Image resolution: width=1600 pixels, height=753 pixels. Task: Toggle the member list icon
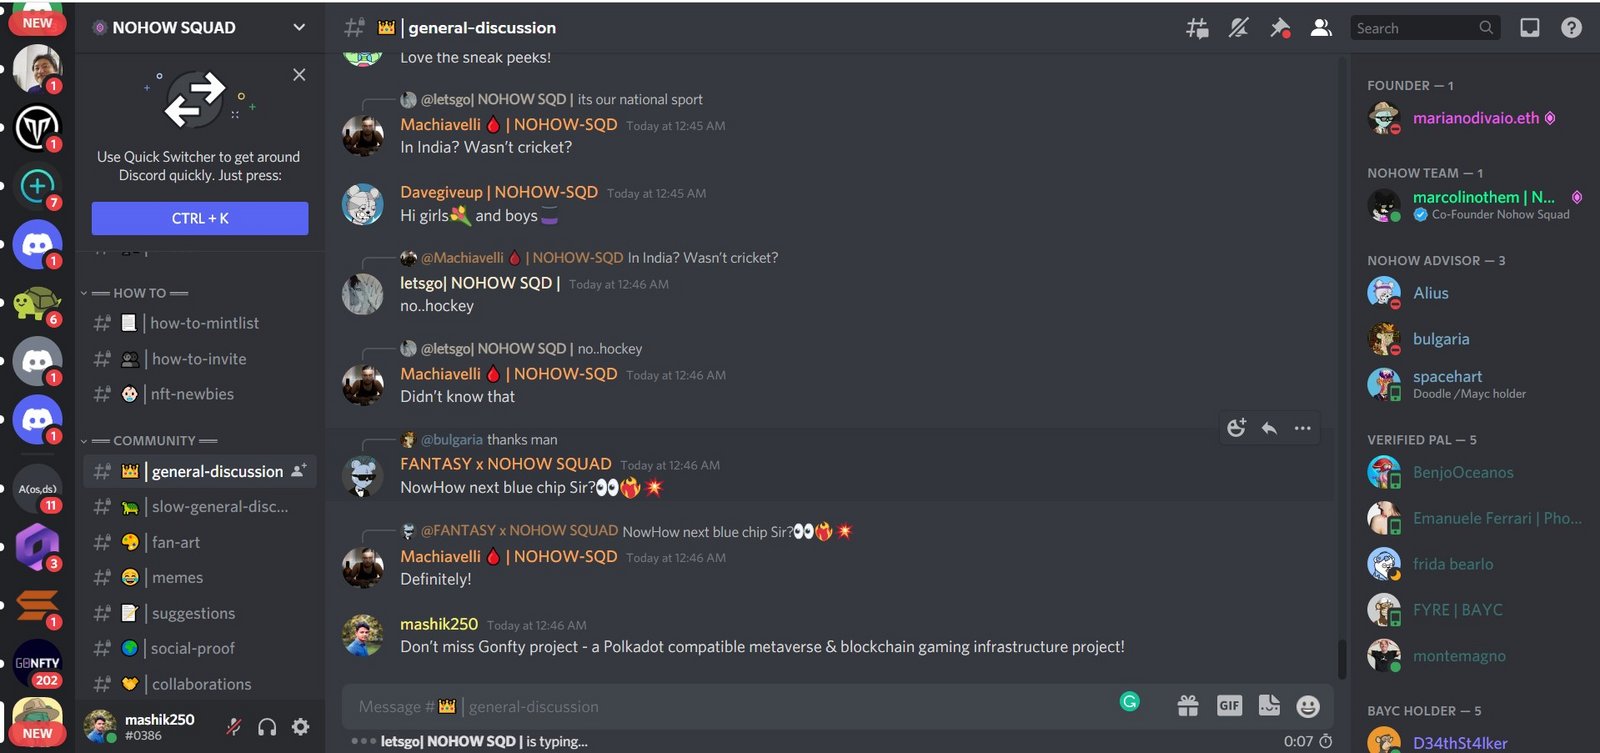click(x=1321, y=28)
